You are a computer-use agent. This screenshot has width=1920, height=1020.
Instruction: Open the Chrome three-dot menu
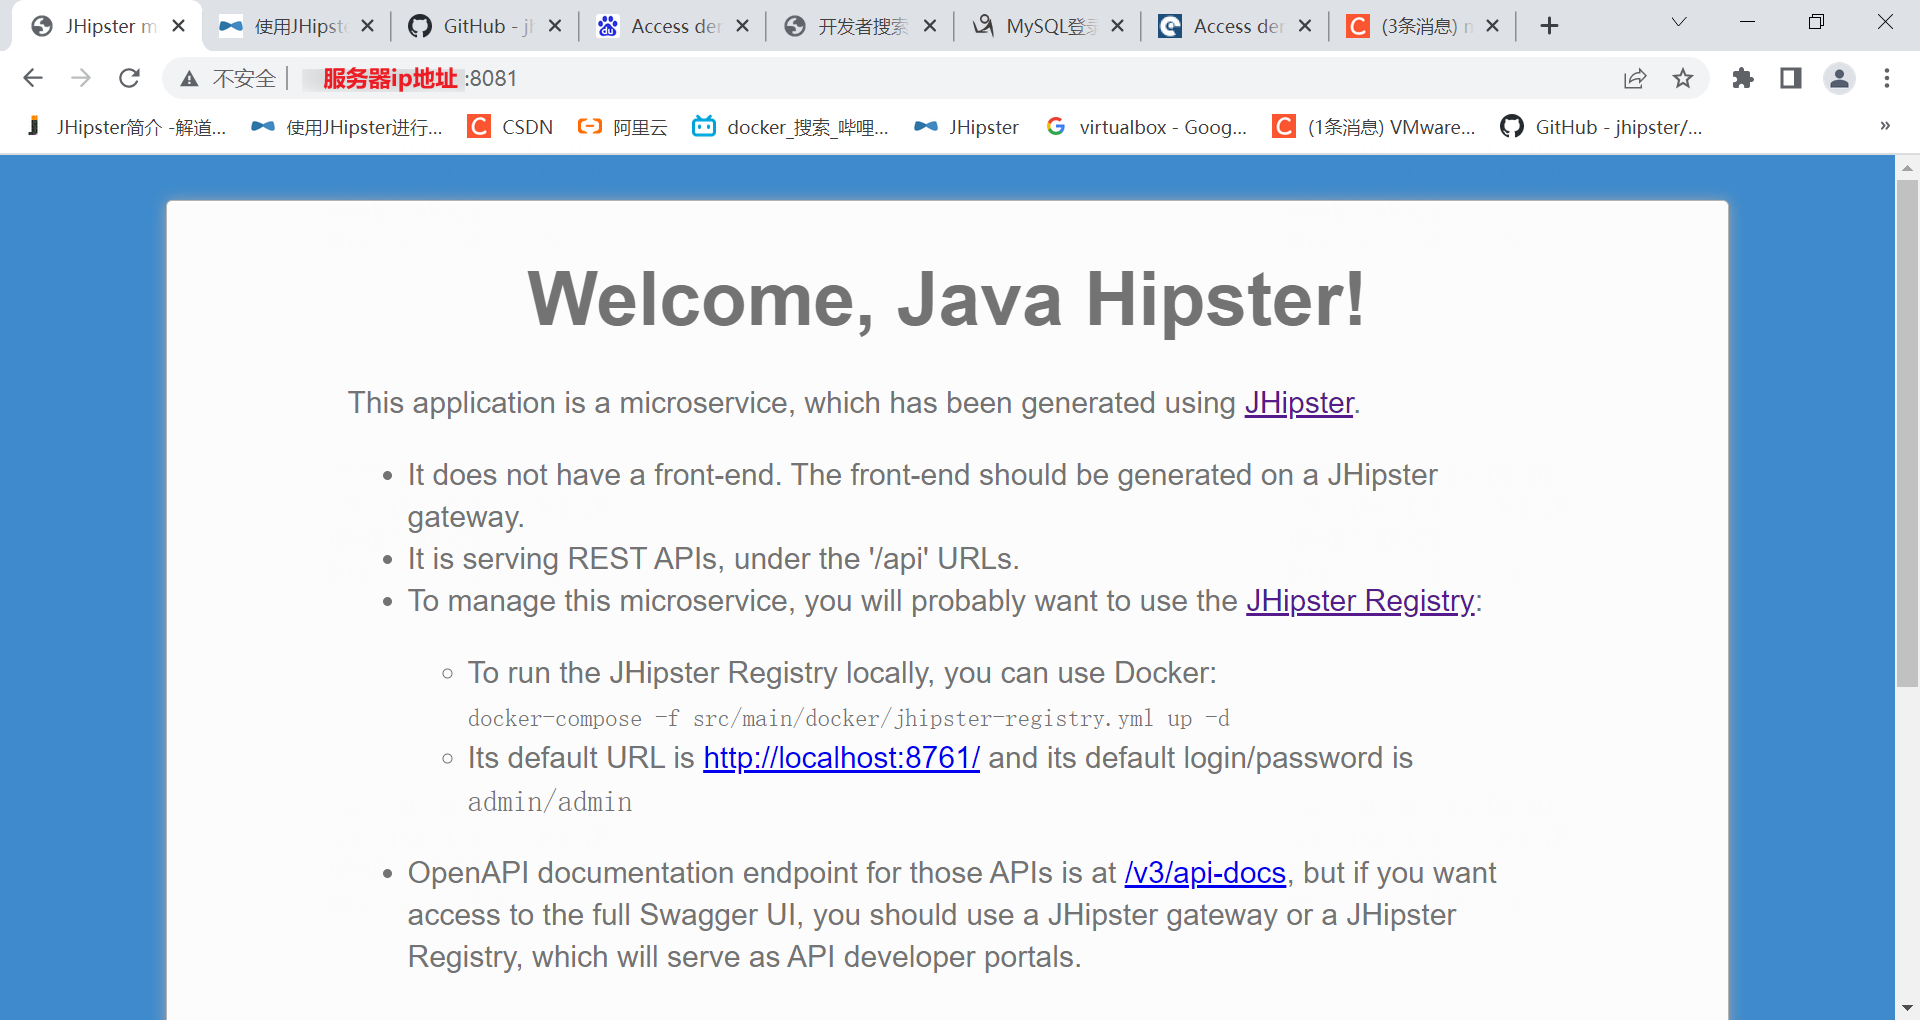click(x=1887, y=78)
